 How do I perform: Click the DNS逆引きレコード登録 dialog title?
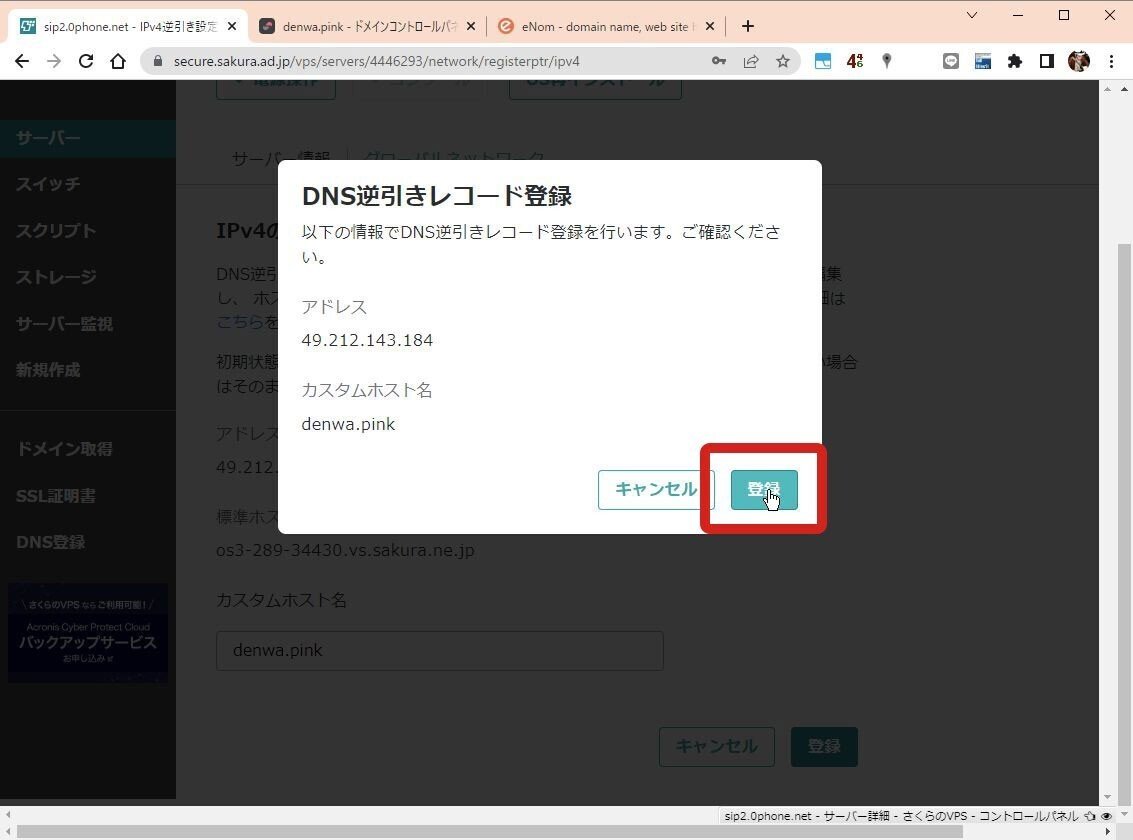pyautogui.click(x=436, y=196)
